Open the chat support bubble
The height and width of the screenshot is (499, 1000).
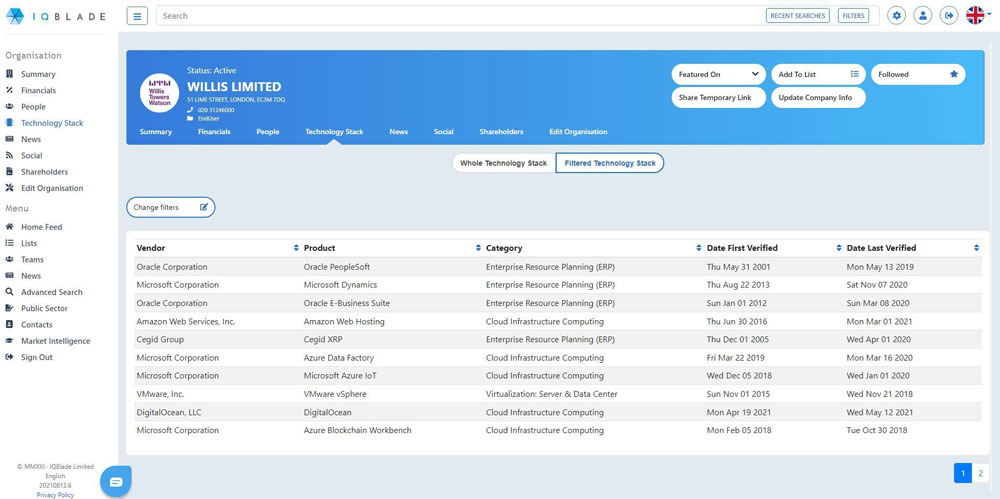coord(116,482)
